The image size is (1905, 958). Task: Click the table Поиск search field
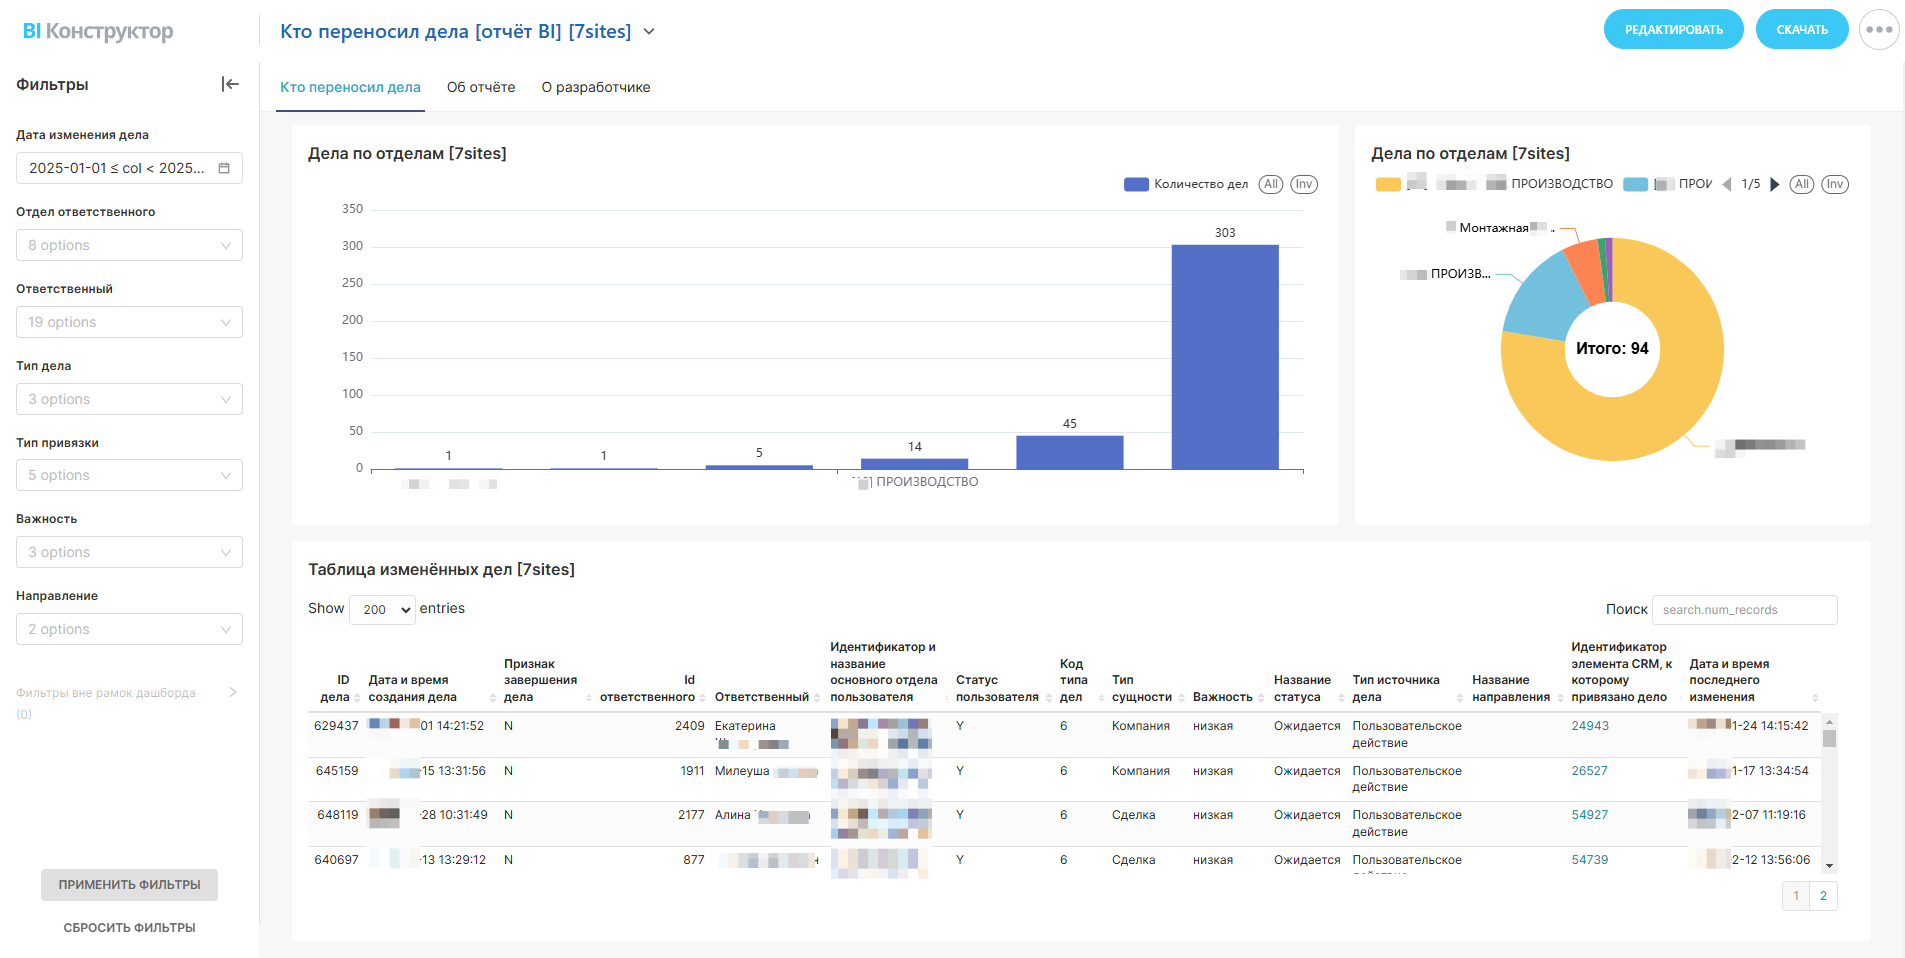tap(1744, 610)
